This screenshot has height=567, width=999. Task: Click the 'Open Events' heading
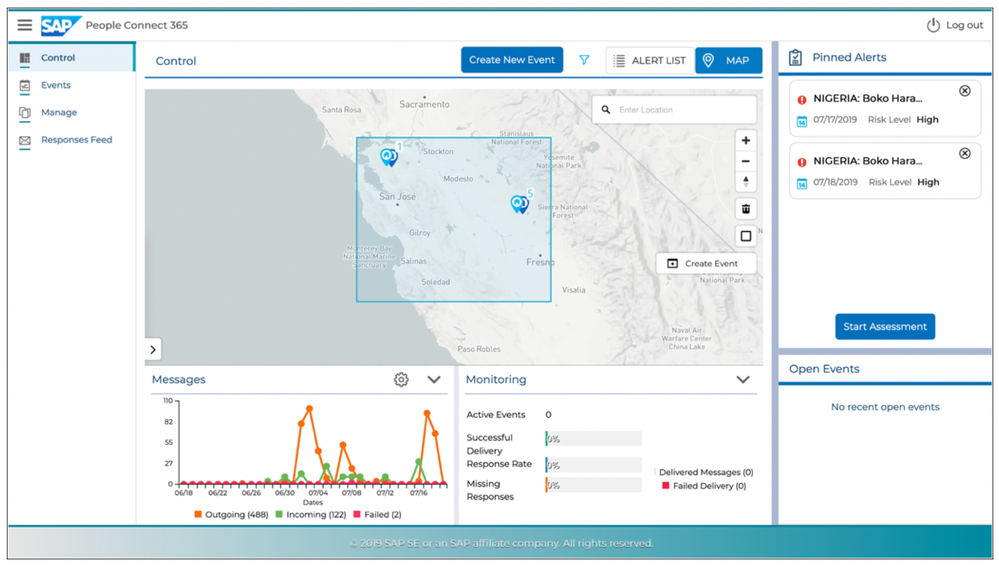tap(824, 369)
